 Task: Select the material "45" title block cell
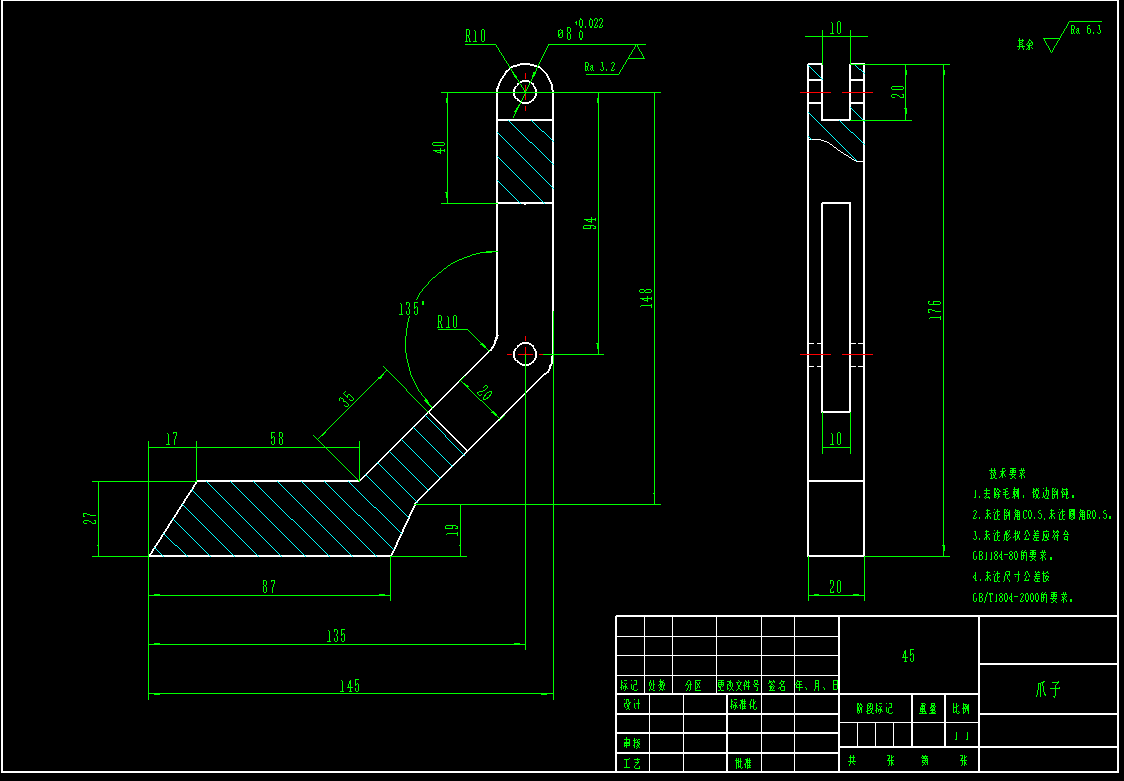[908, 656]
